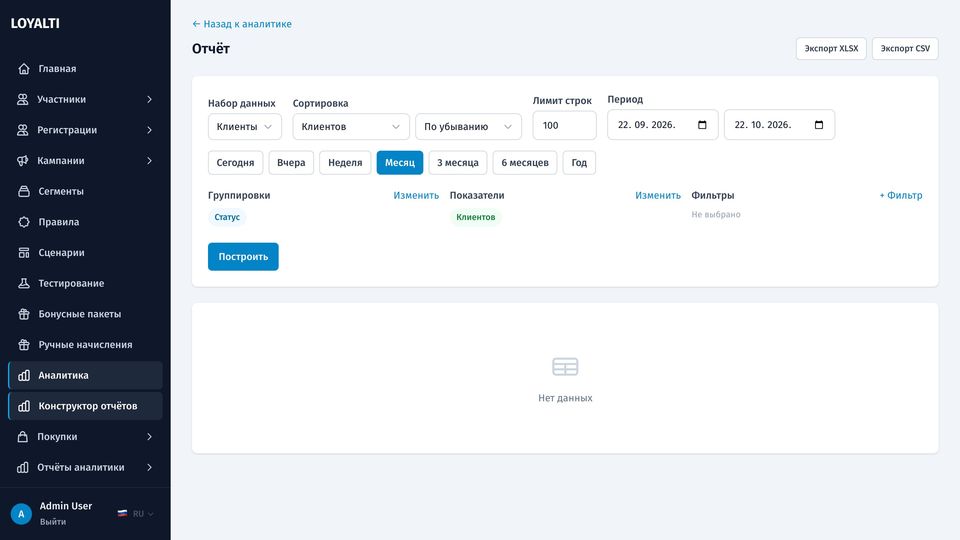Click the Сценарии sidebar icon
Viewport: 960px width, 540px height.
tap(24, 252)
